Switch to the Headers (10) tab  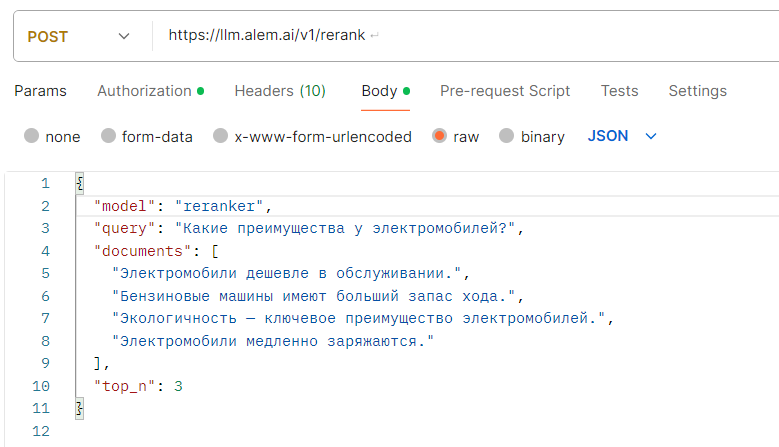280,91
